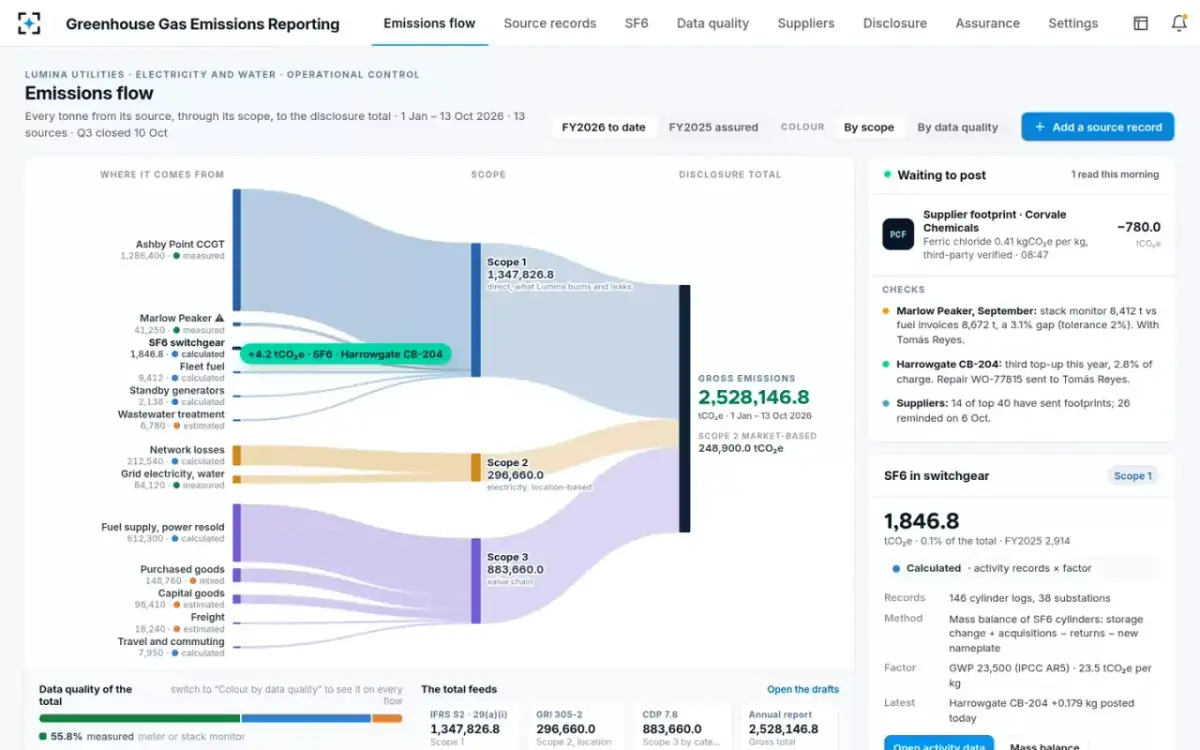Open the CDP 7.8 feed card
The height and width of the screenshot is (750, 1200).
(x=681, y=726)
